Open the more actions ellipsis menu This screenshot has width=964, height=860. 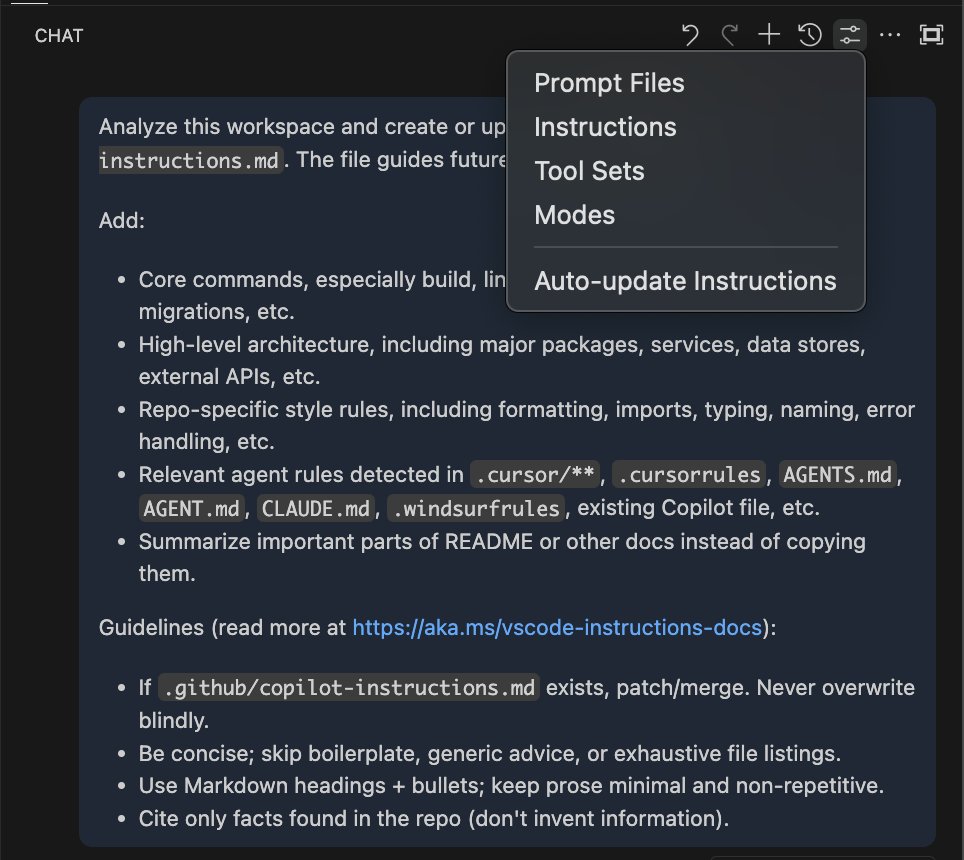pos(890,35)
